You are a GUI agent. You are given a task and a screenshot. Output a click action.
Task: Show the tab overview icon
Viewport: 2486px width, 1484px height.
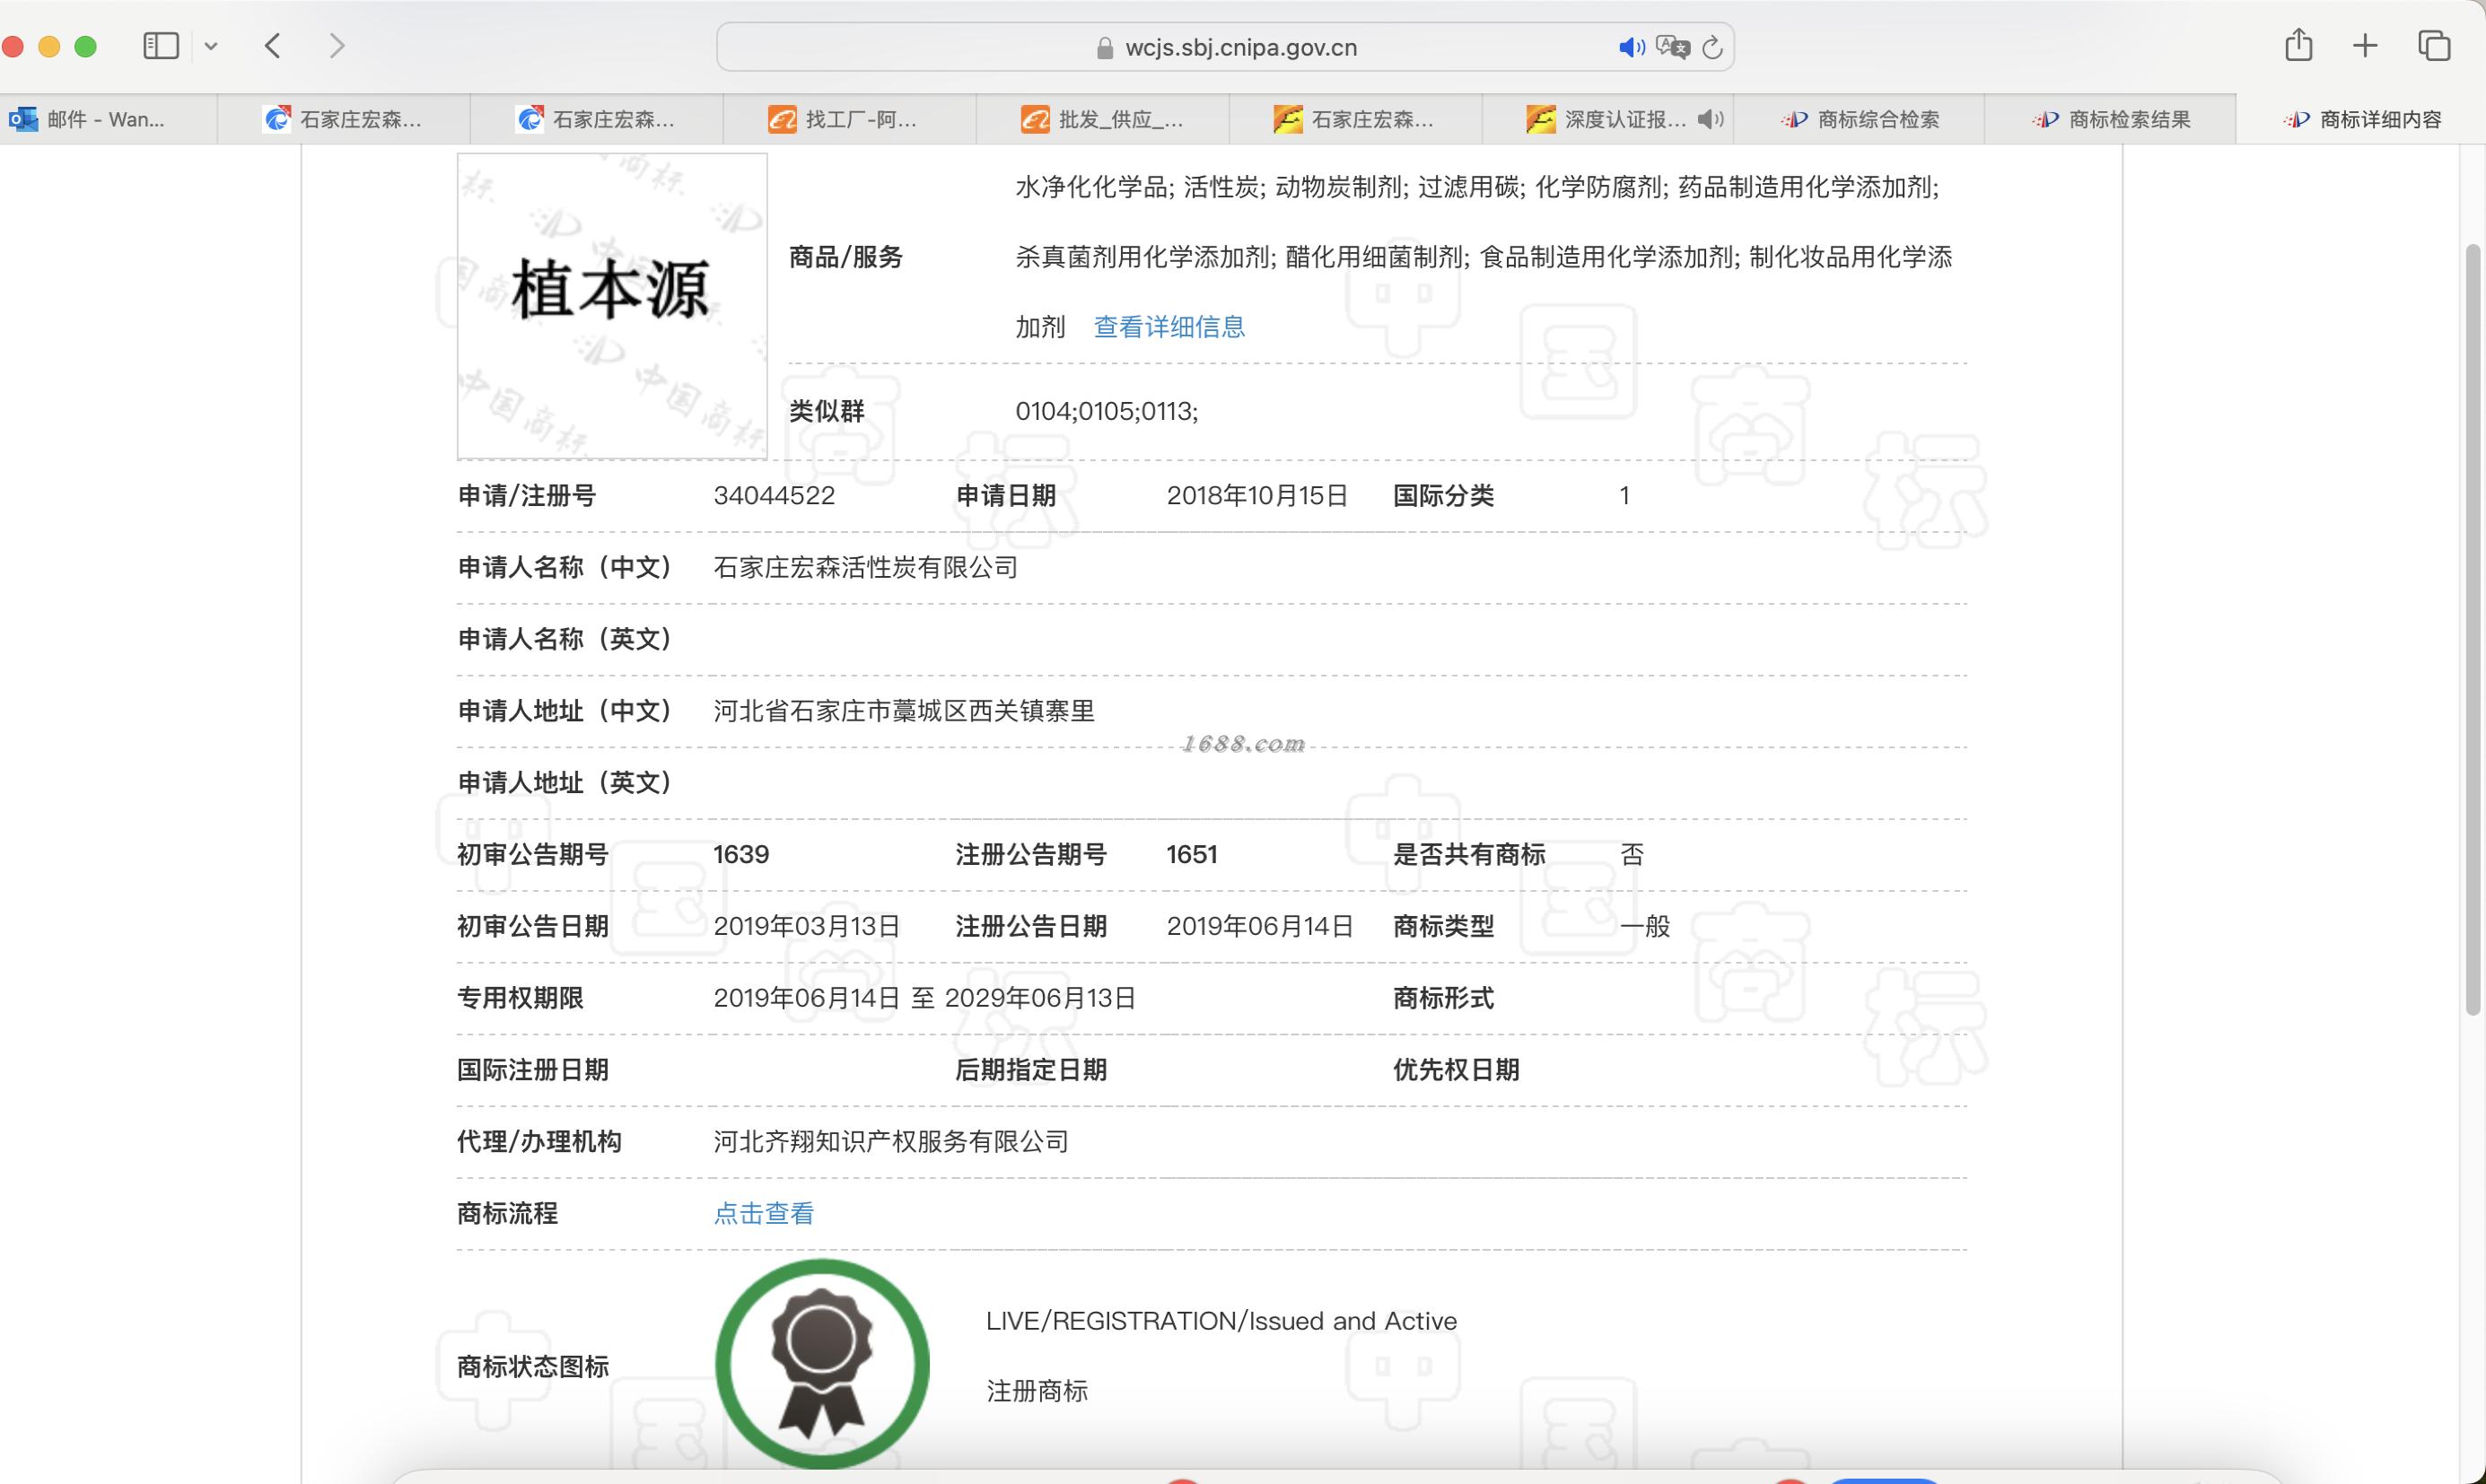pyautogui.click(x=2433, y=46)
